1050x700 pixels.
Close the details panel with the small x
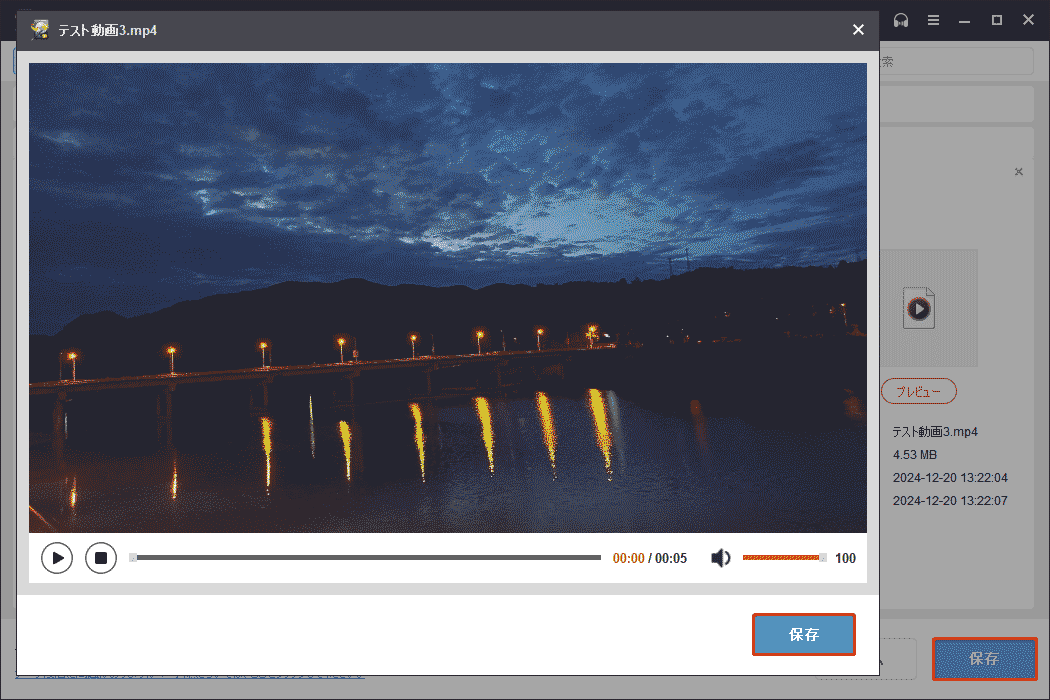pos(1019,172)
